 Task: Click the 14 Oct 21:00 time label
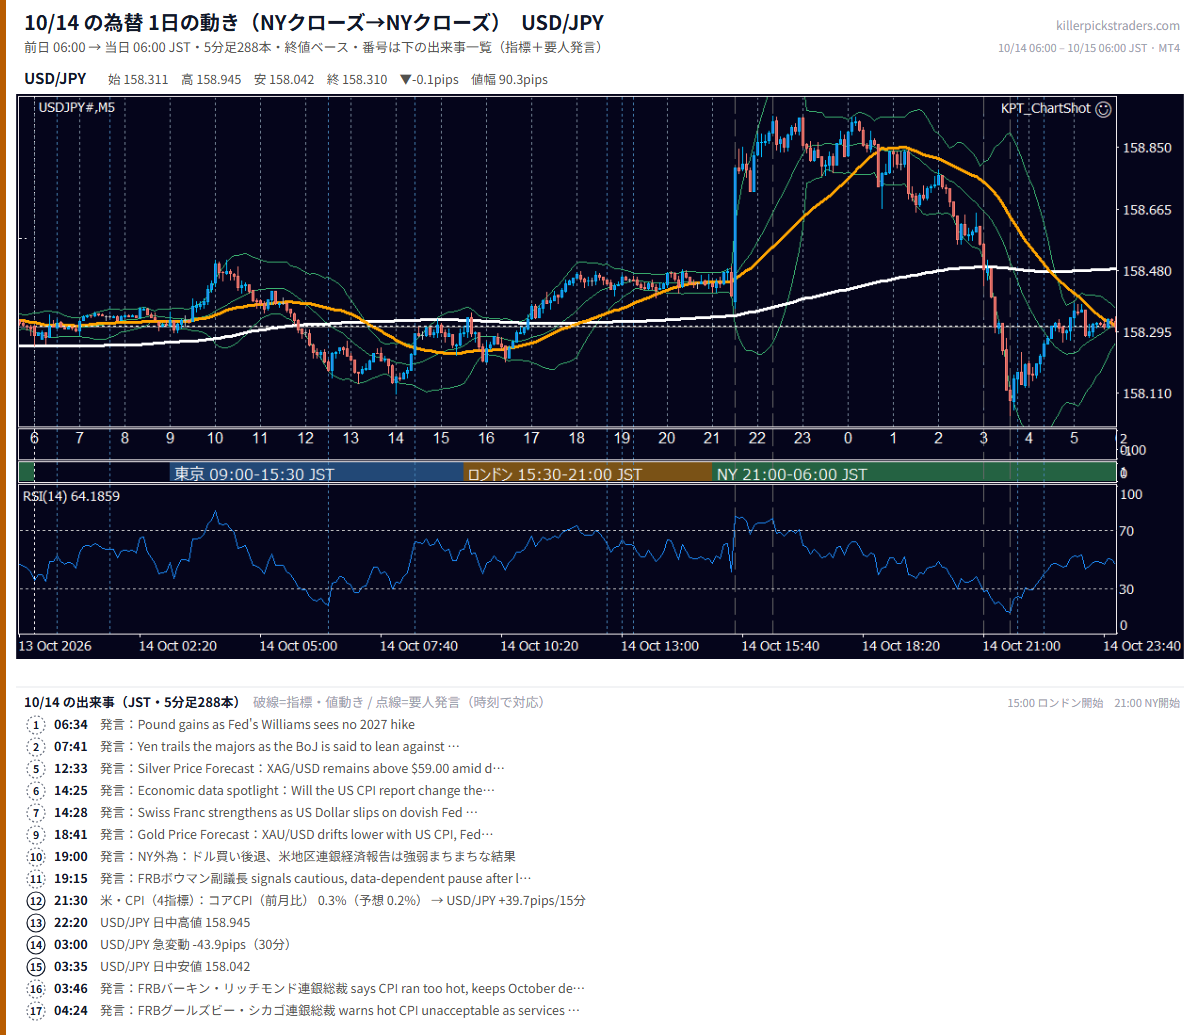[1021, 646]
